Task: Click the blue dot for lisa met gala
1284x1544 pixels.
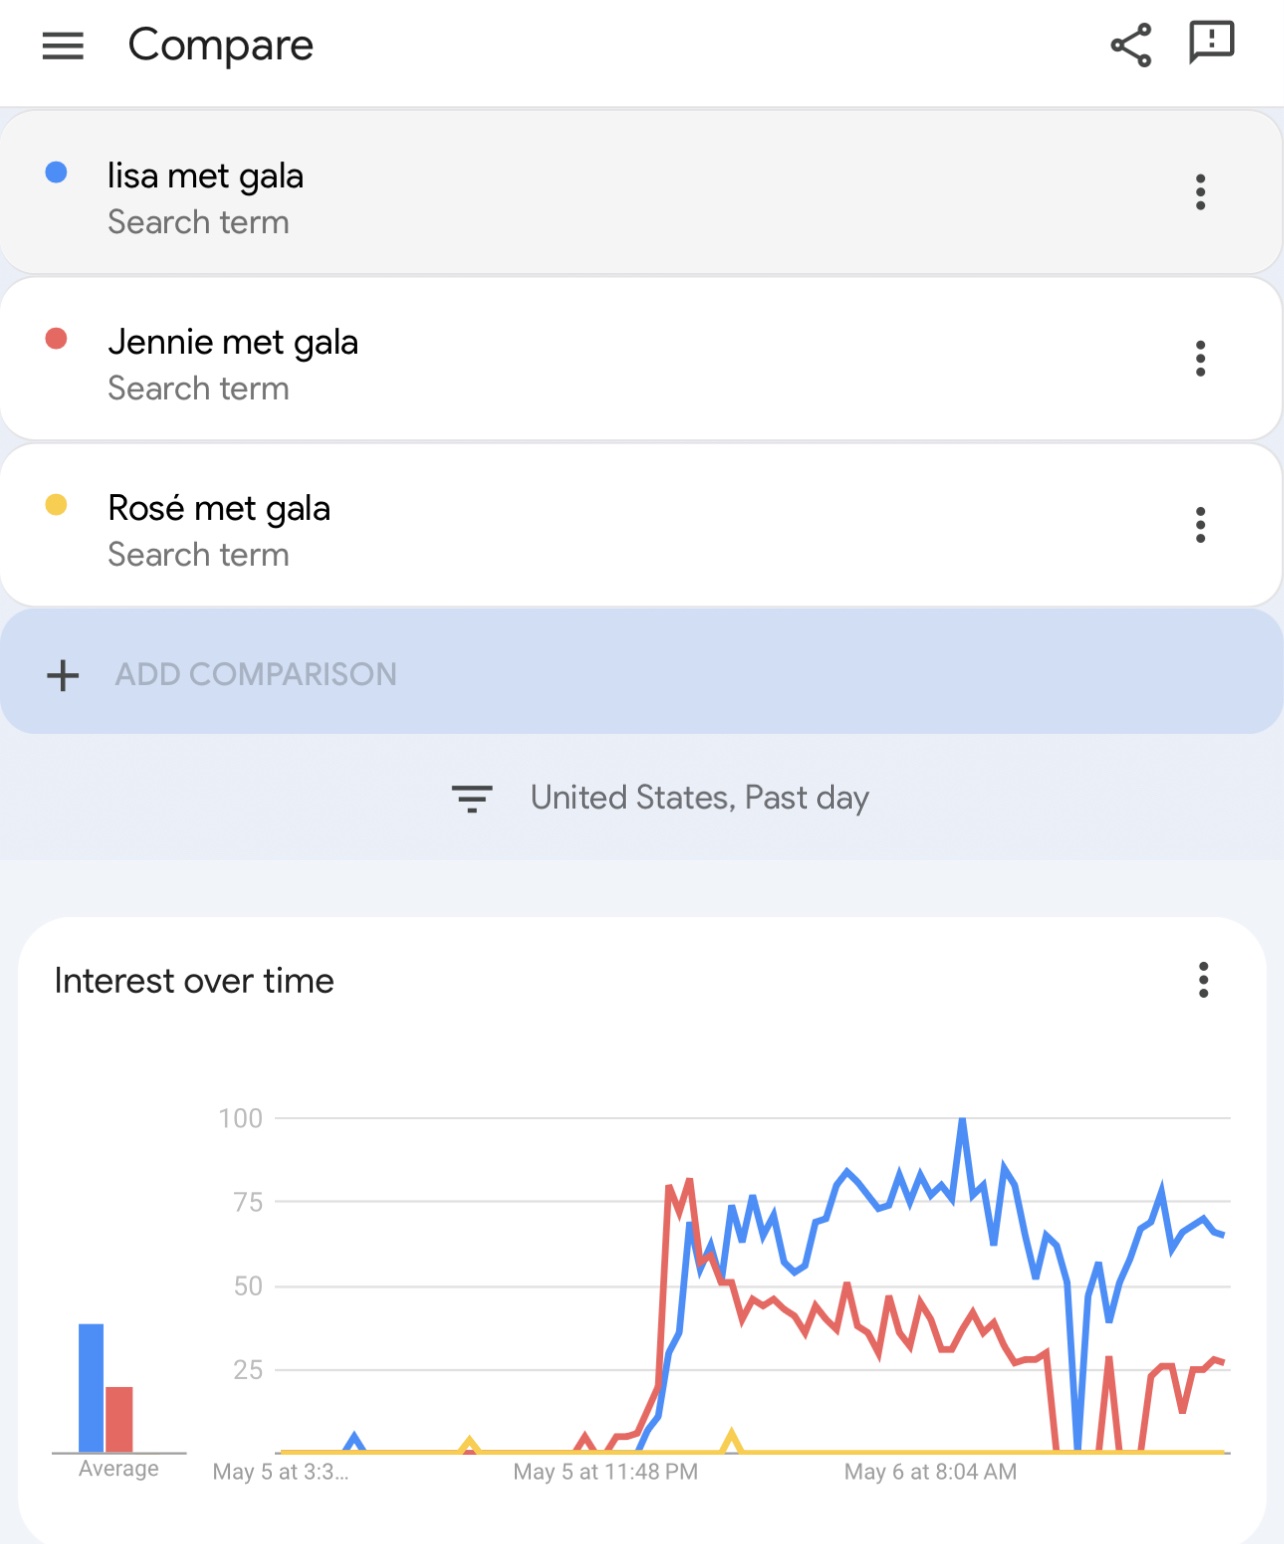Action: [57, 173]
